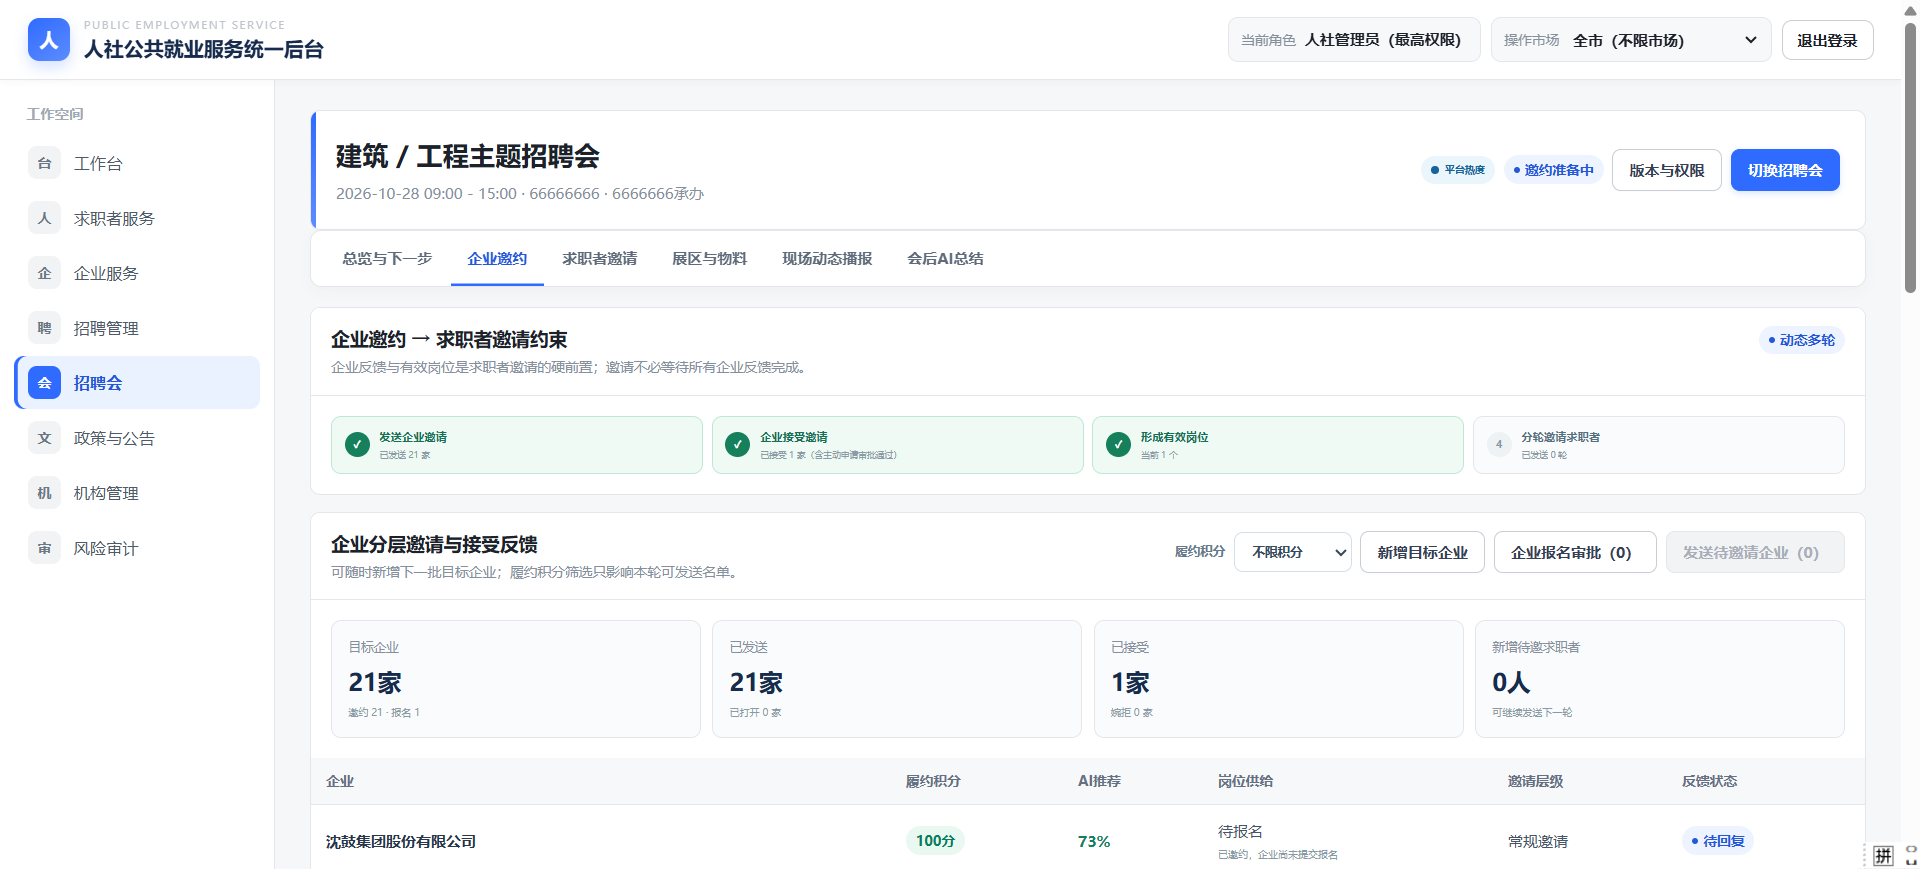Image resolution: width=1920 pixels, height=869 pixels.
Task: Click the 人 icon beside 求职者服务
Action: tap(44, 218)
